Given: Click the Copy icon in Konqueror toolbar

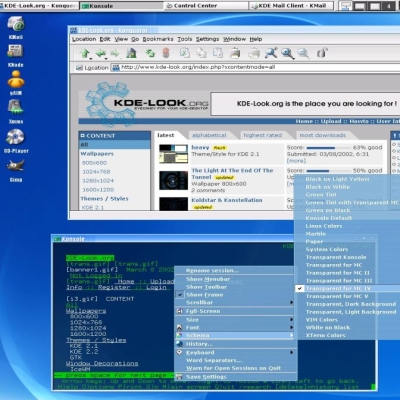Looking at the screenshot, I should (201, 53).
